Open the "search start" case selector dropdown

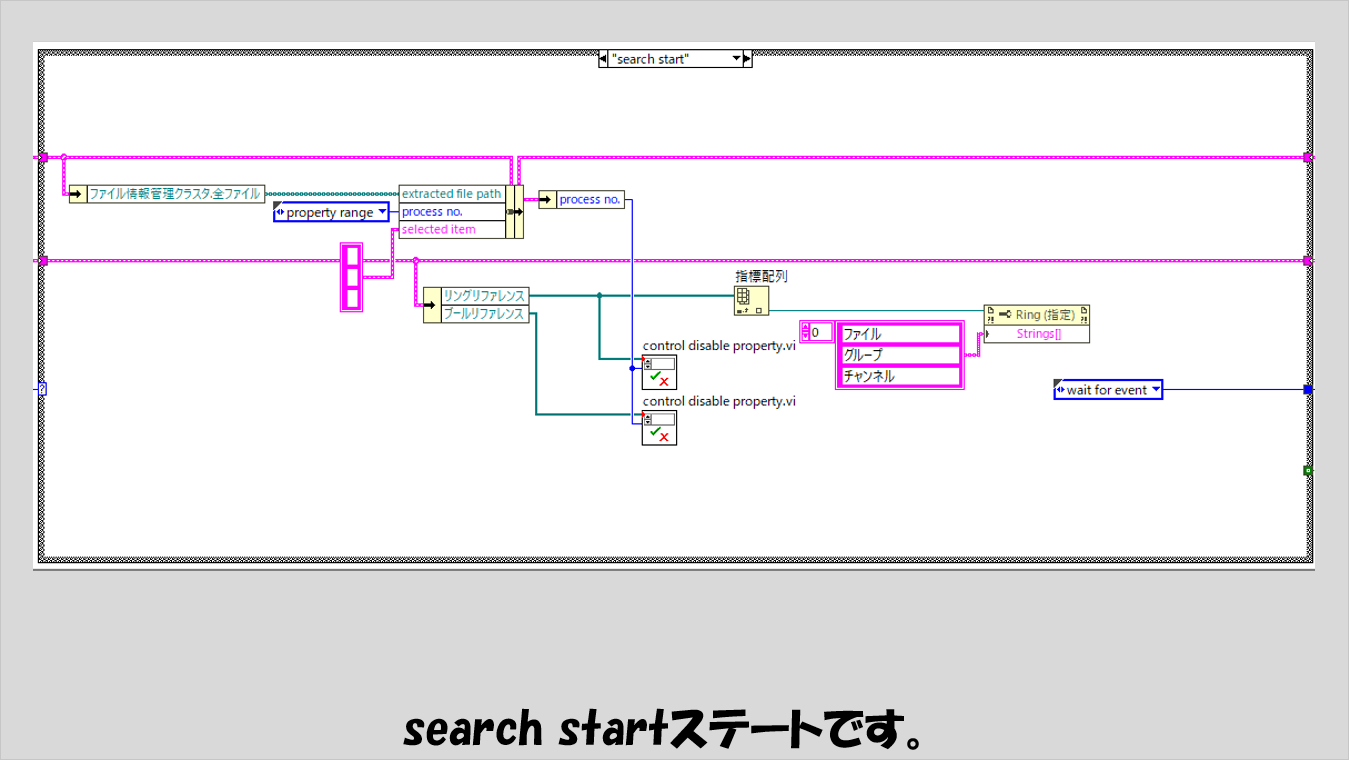[x=738, y=59]
